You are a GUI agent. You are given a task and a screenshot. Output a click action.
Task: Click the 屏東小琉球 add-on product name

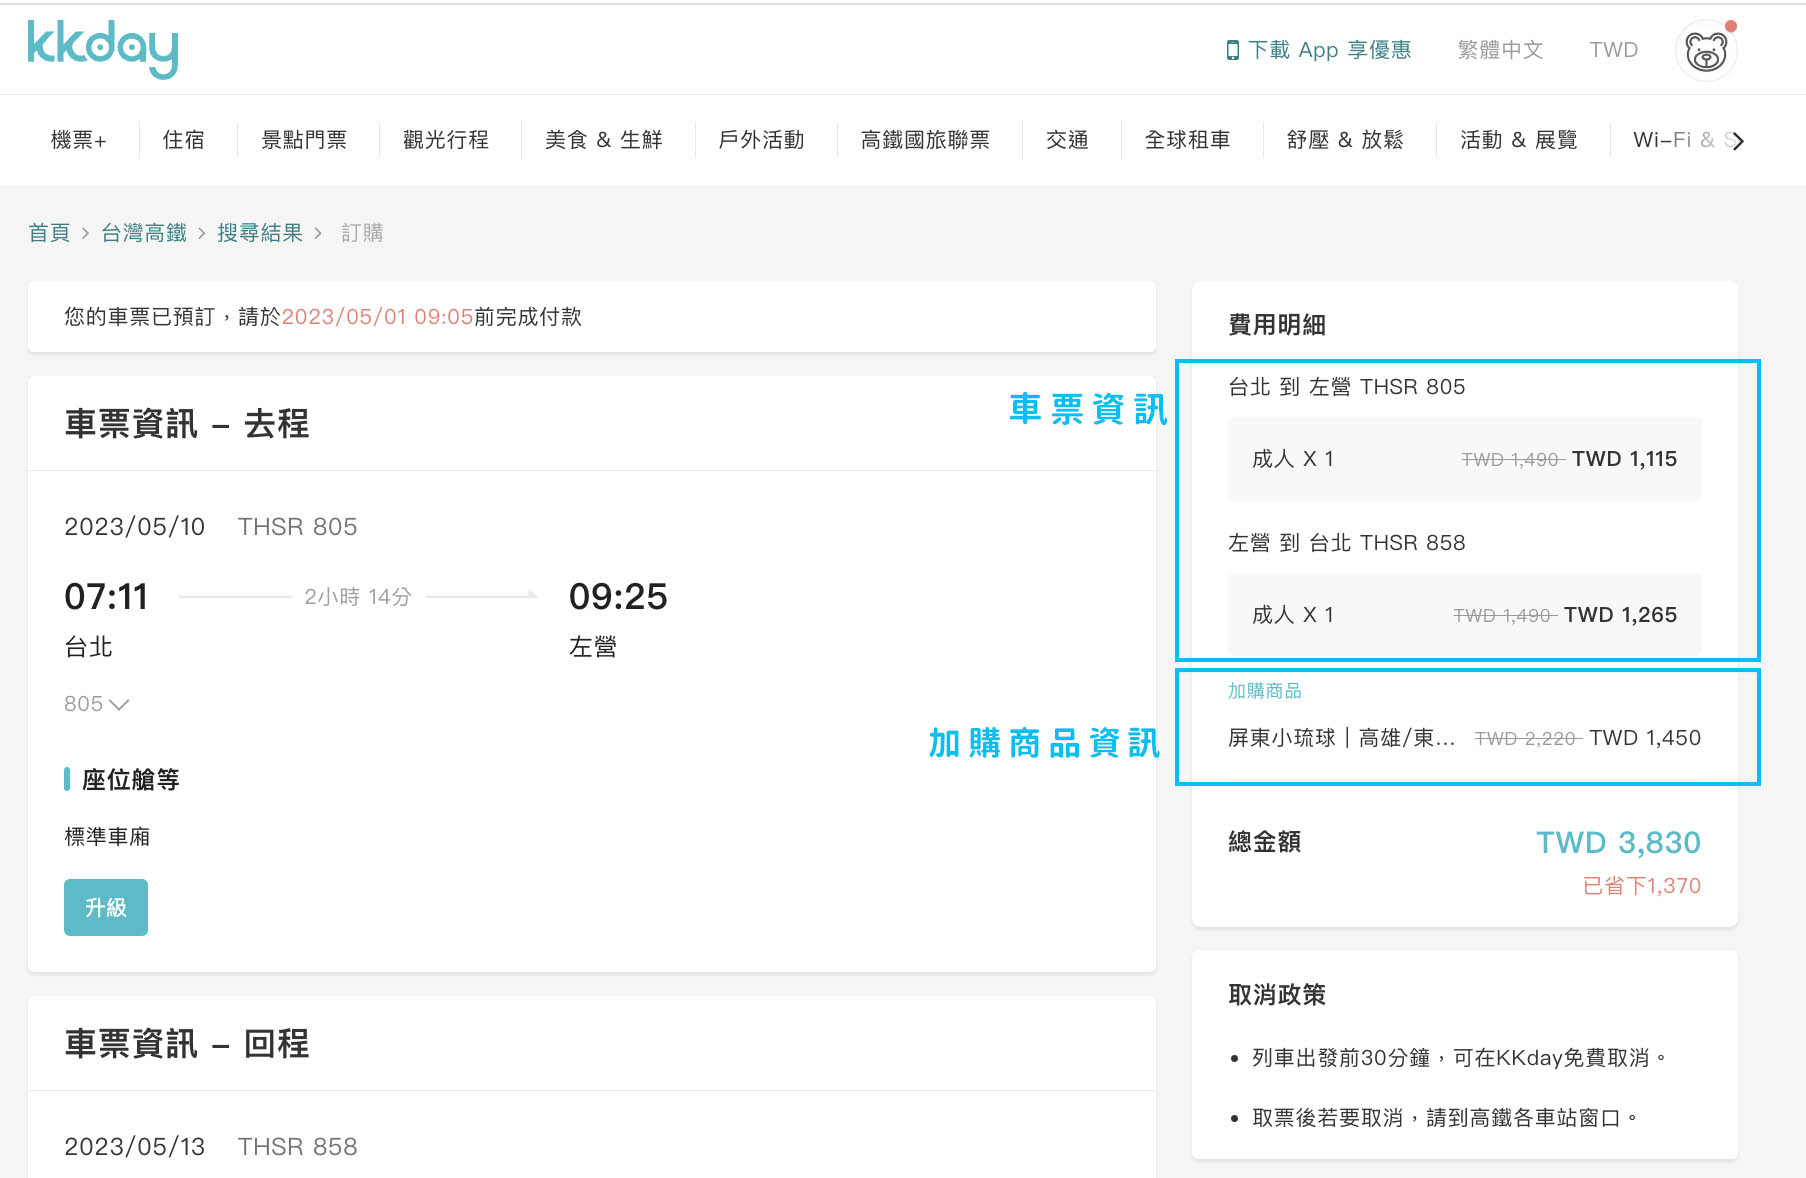click(1341, 738)
